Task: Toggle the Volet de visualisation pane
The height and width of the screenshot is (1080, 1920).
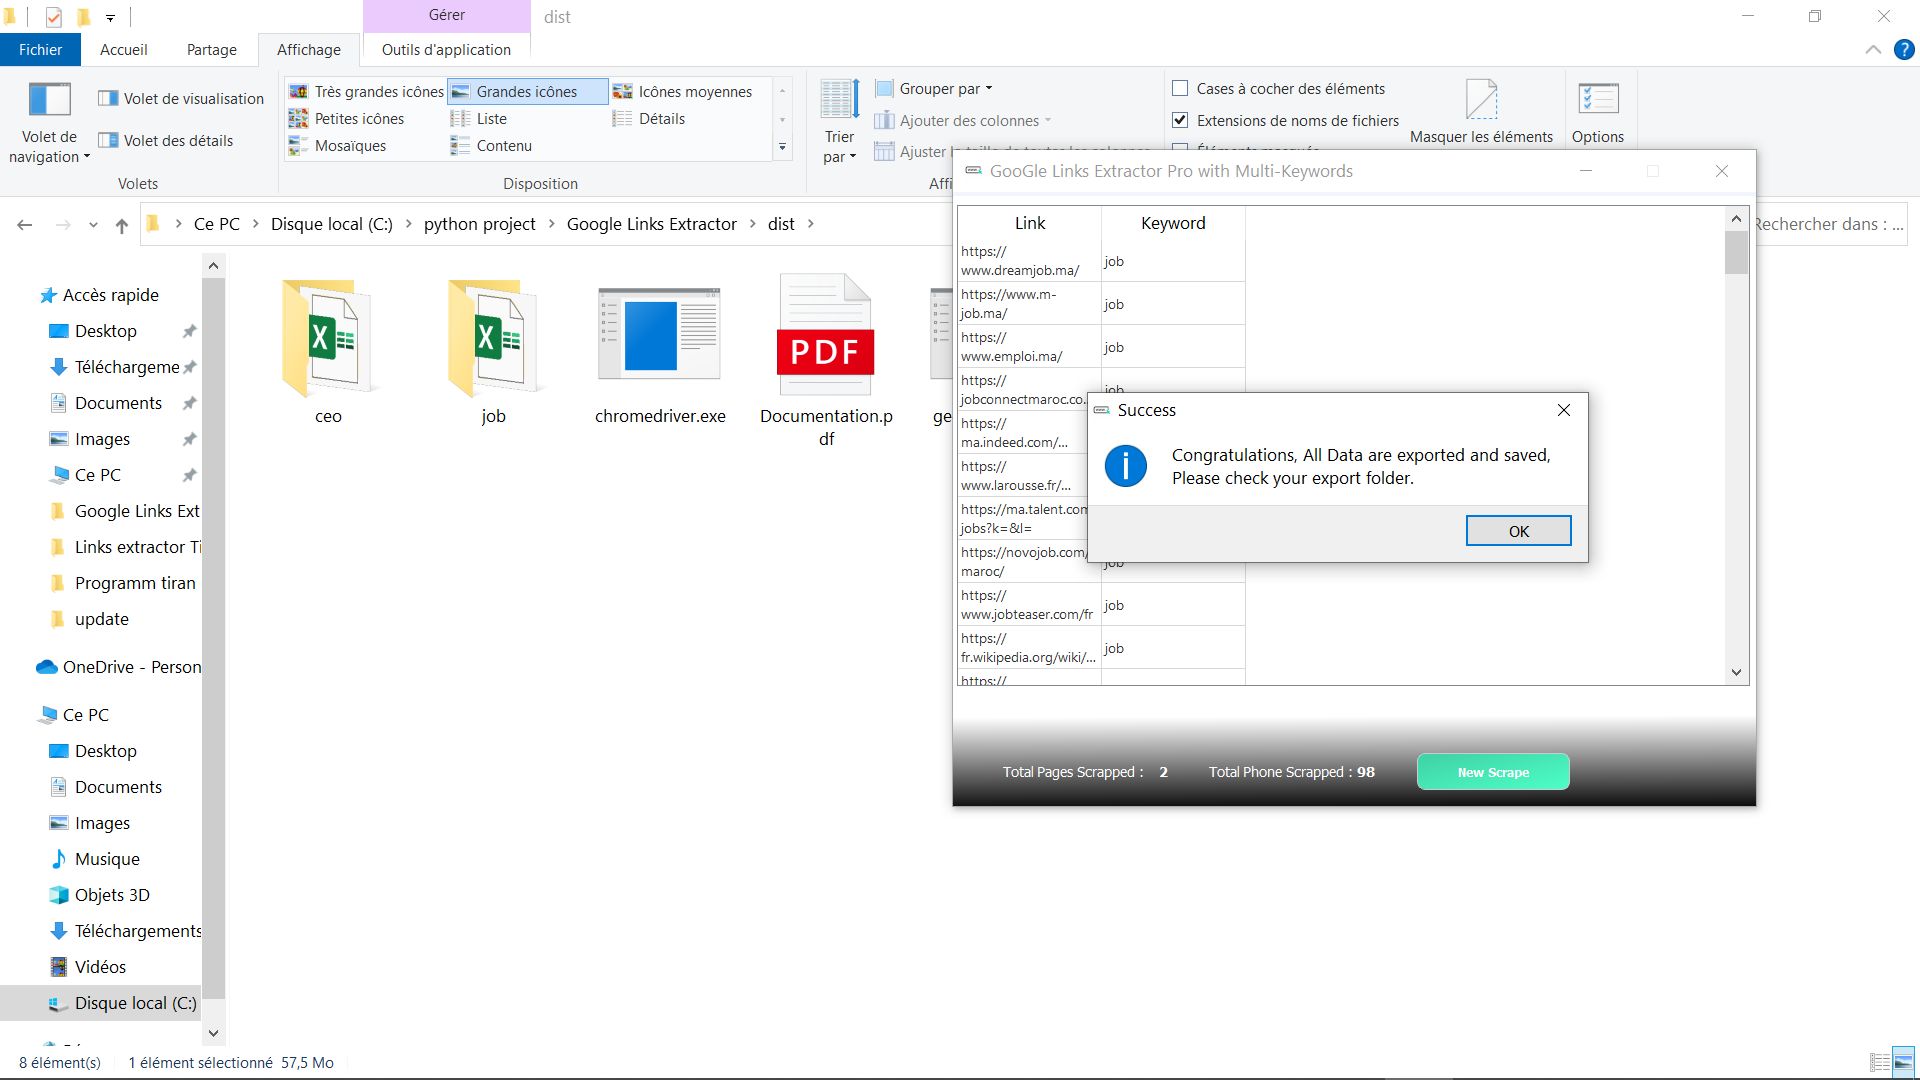Action: coord(181,98)
